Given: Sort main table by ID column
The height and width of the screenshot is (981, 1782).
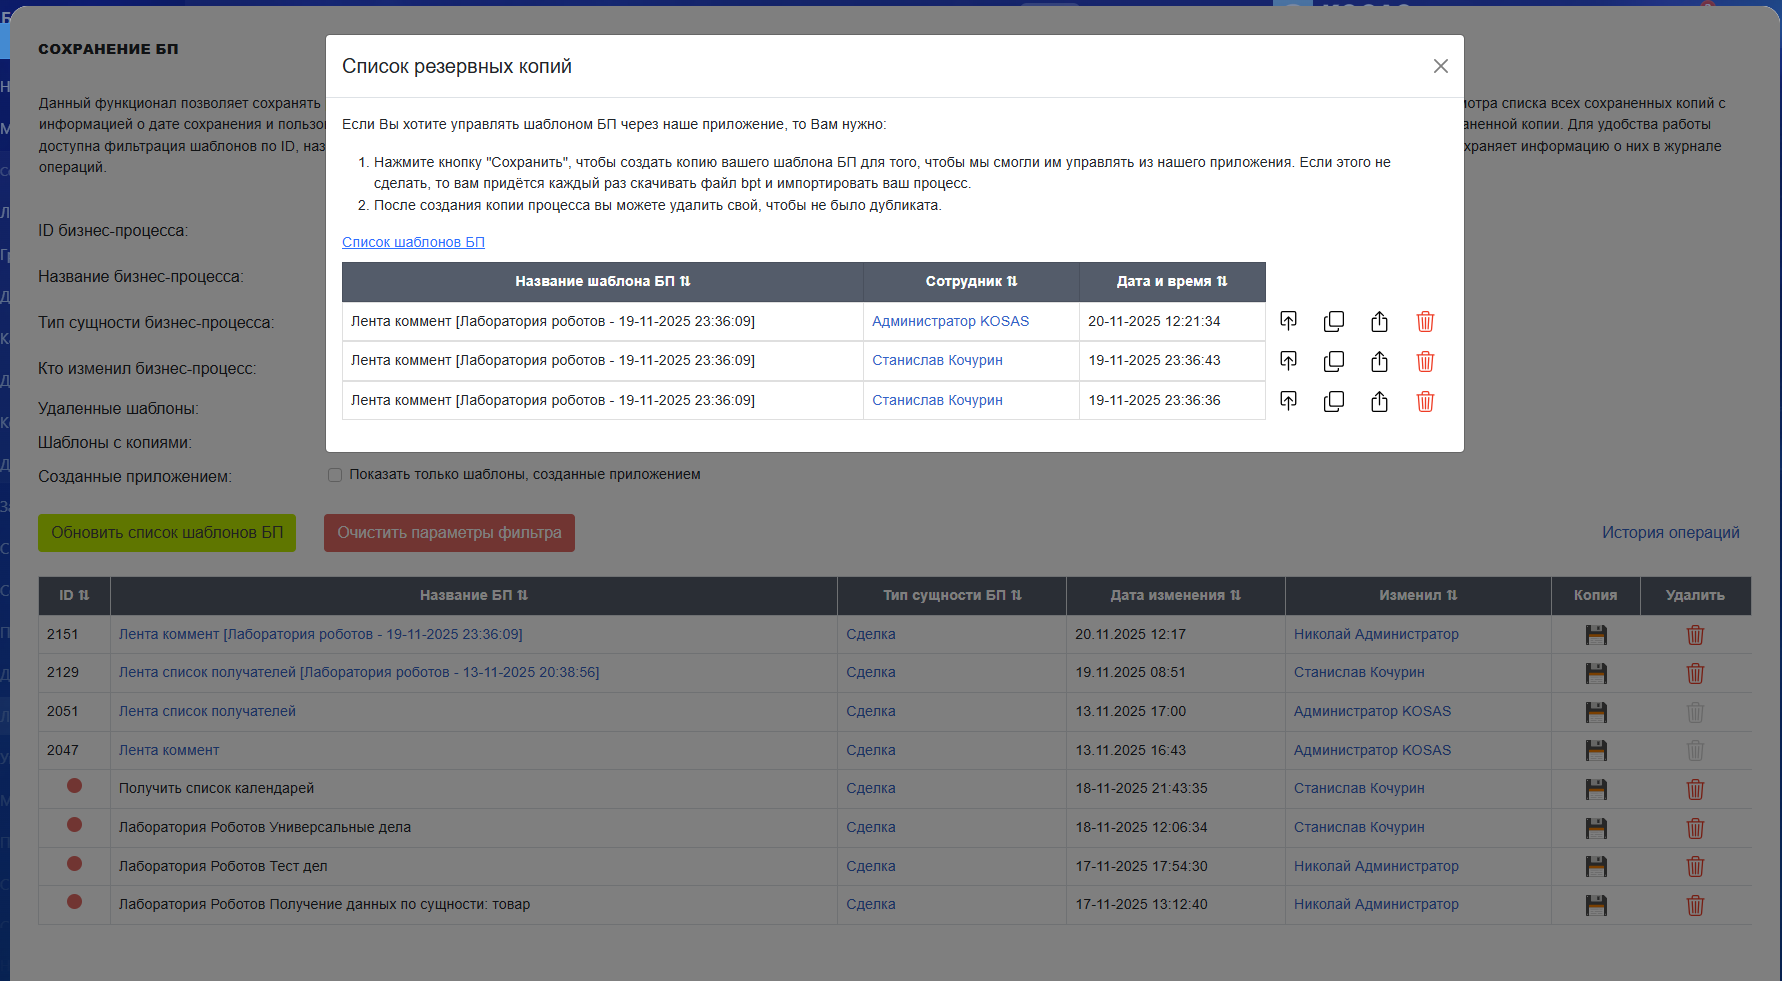Looking at the screenshot, I should coord(74,595).
